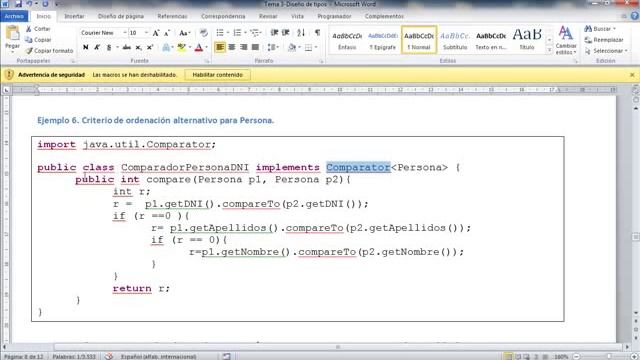Align text right
This screenshot has width=640, height=360.
pos(244,47)
